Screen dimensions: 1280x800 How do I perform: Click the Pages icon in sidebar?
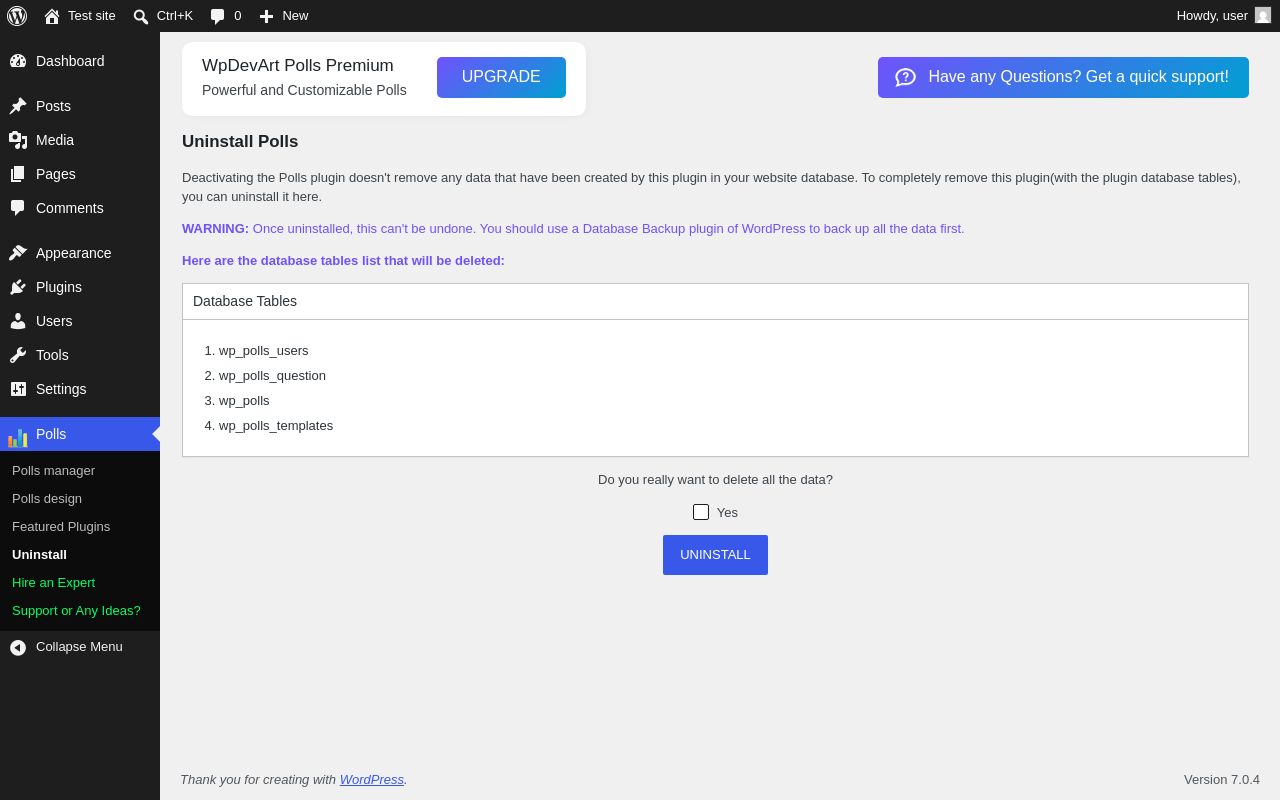[18, 174]
